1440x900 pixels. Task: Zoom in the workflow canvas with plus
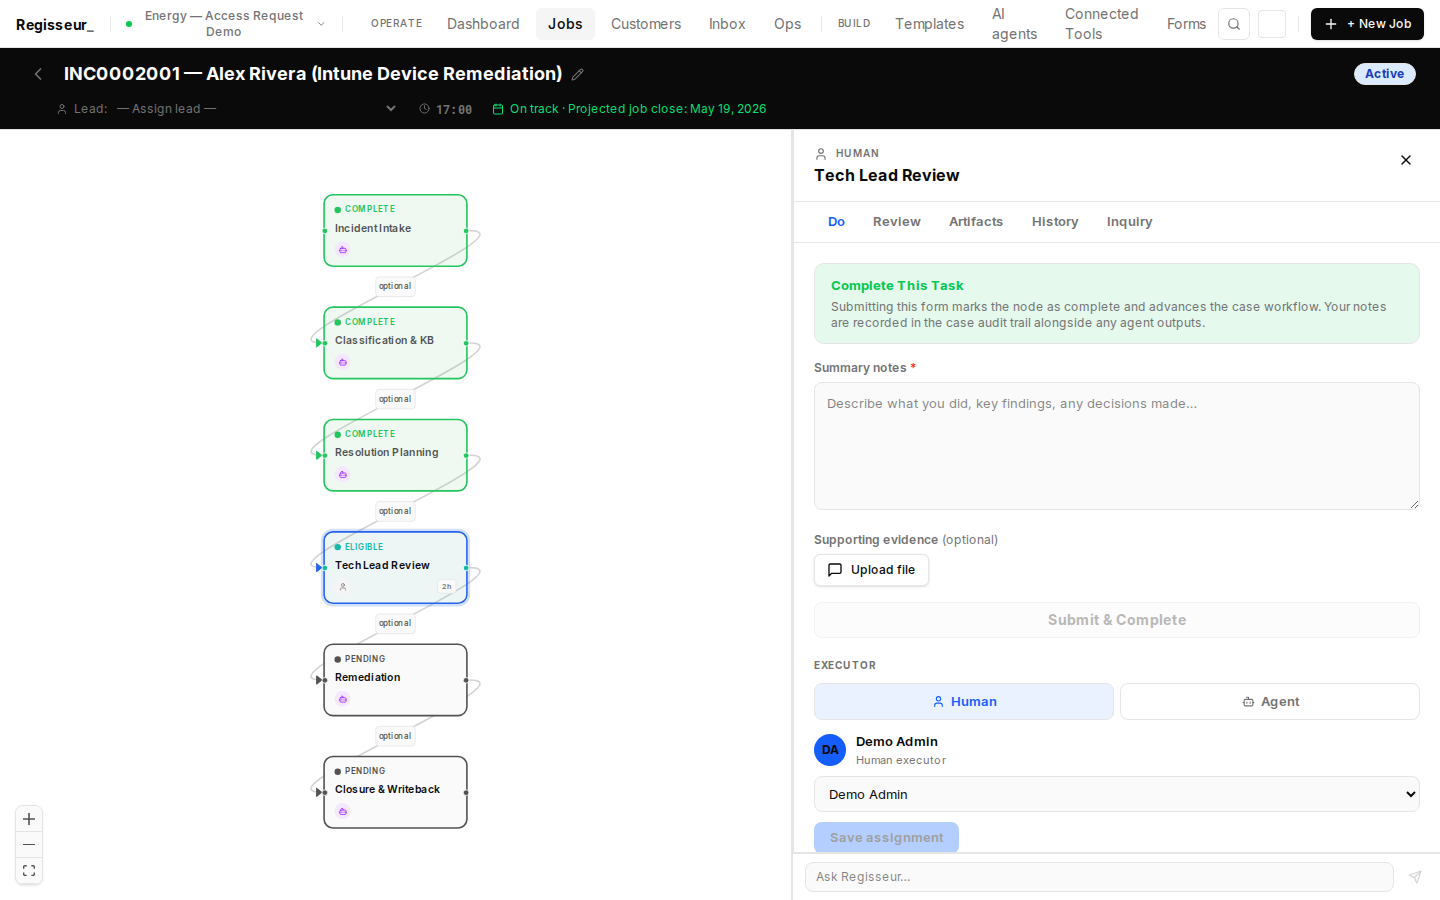(29, 819)
